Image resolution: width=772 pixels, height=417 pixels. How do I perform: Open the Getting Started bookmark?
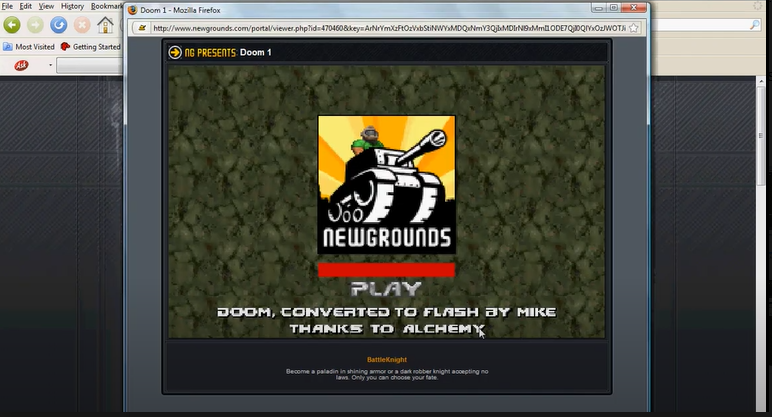coord(91,47)
